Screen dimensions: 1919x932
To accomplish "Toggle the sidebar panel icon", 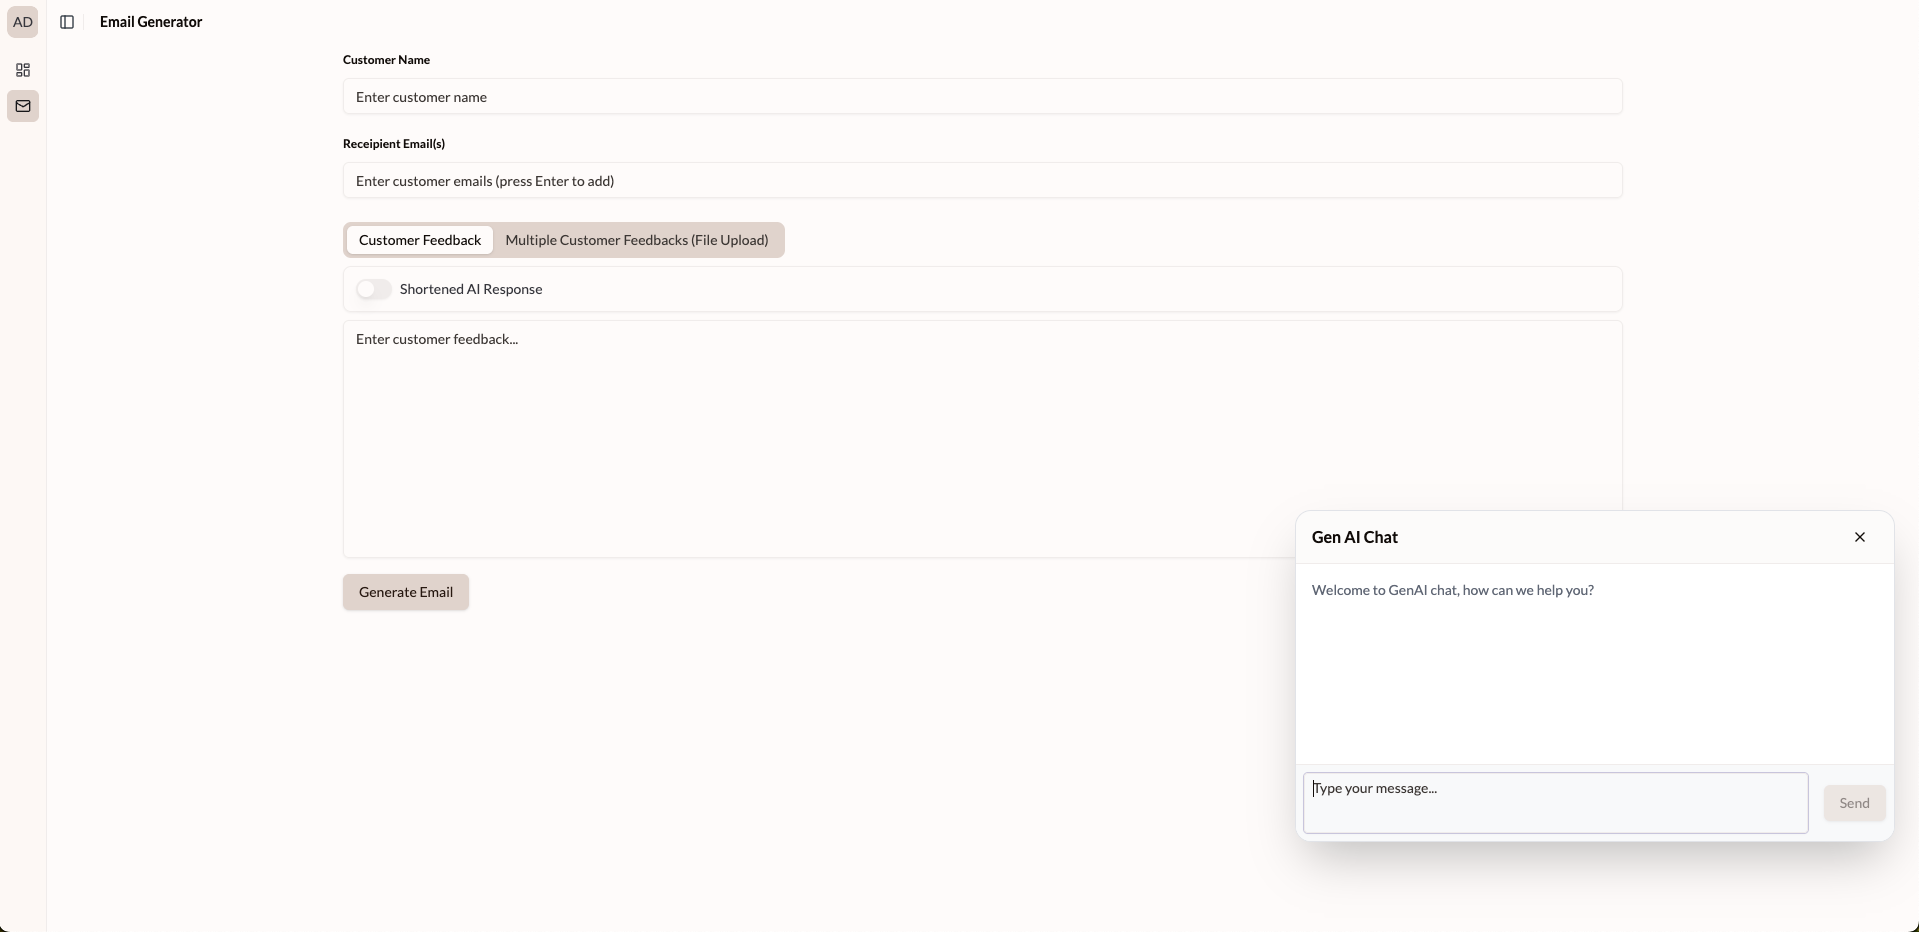I will point(67,22).
